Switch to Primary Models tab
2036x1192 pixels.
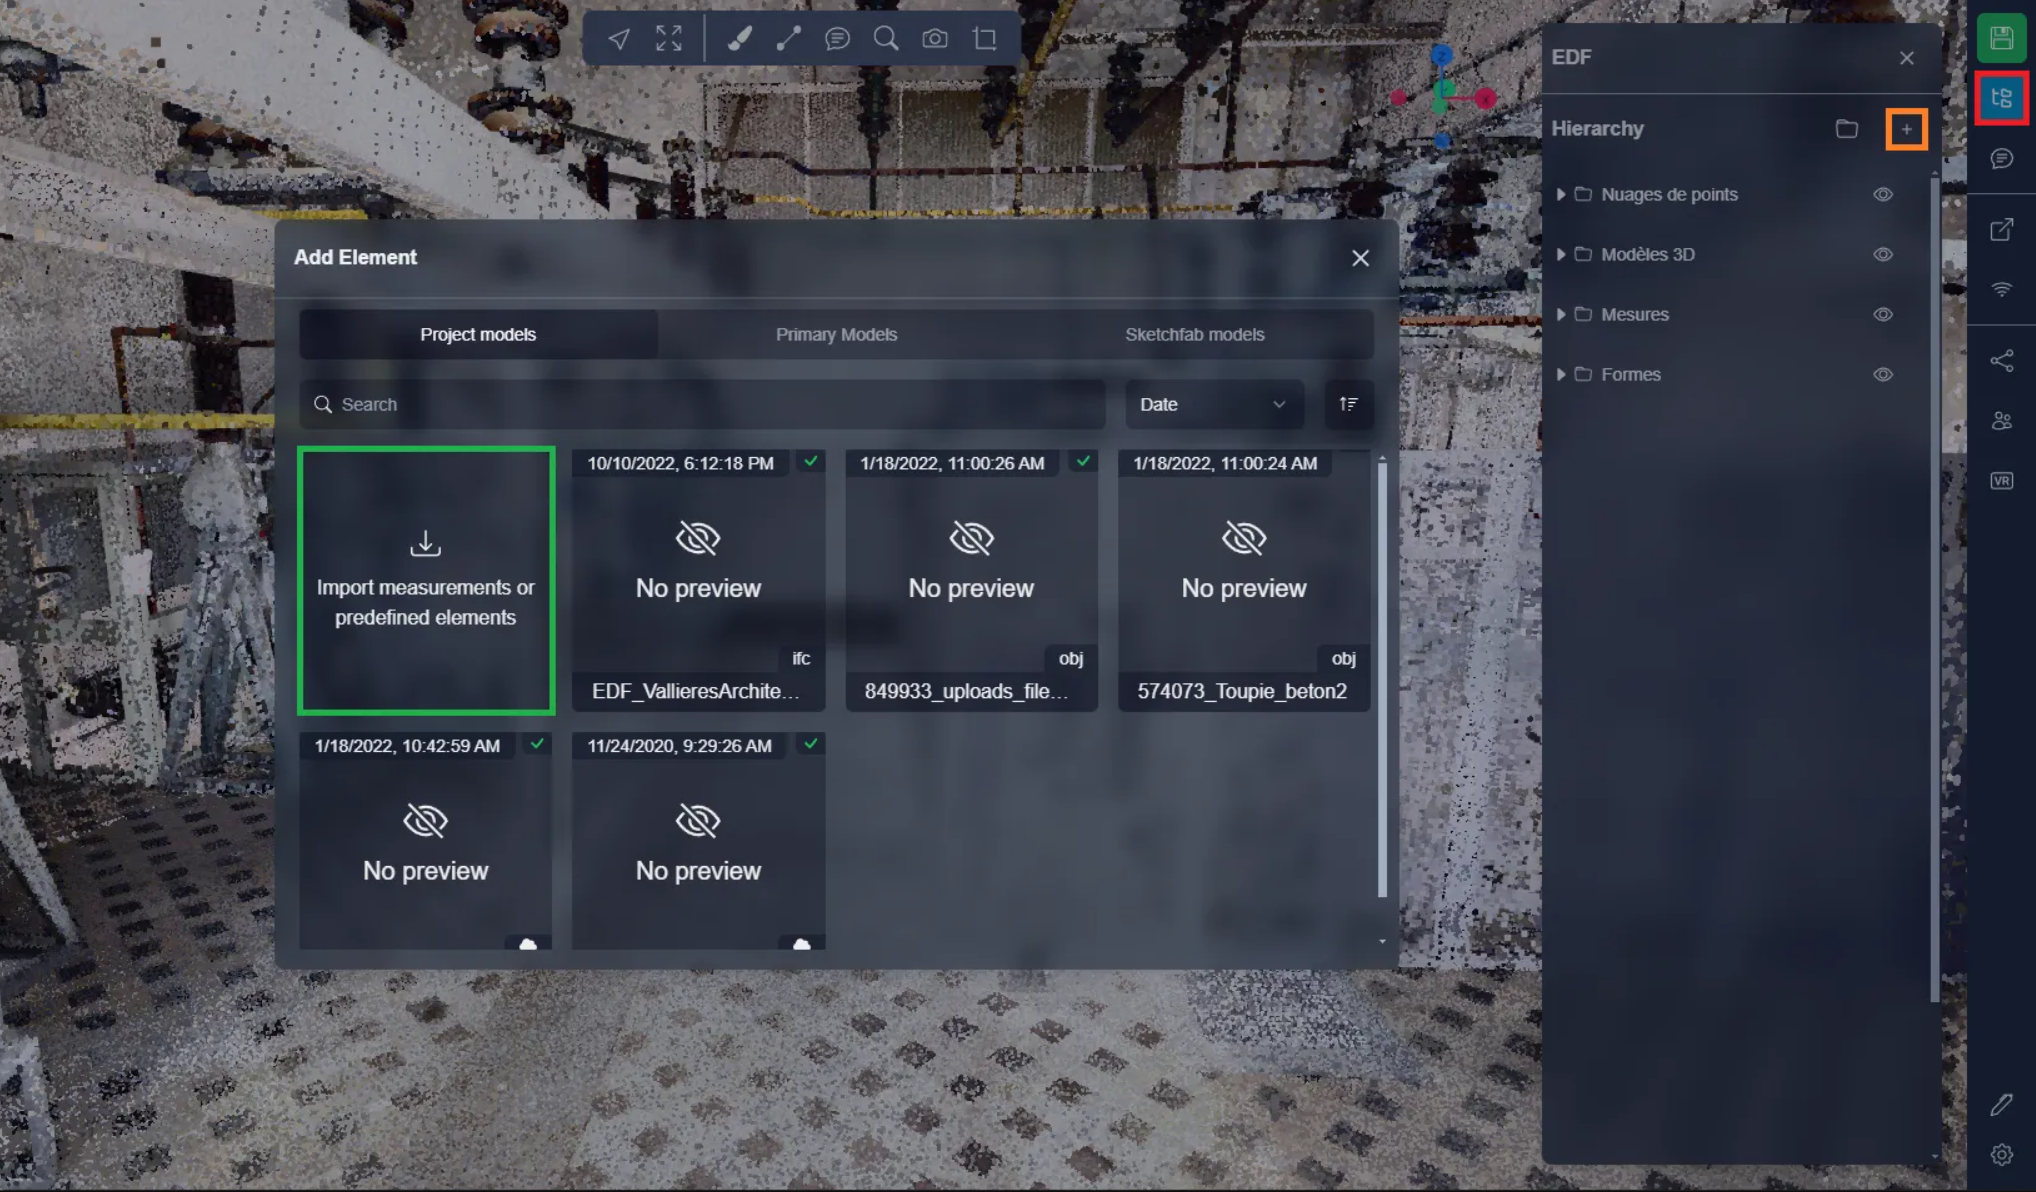click(x=836, y=335)
